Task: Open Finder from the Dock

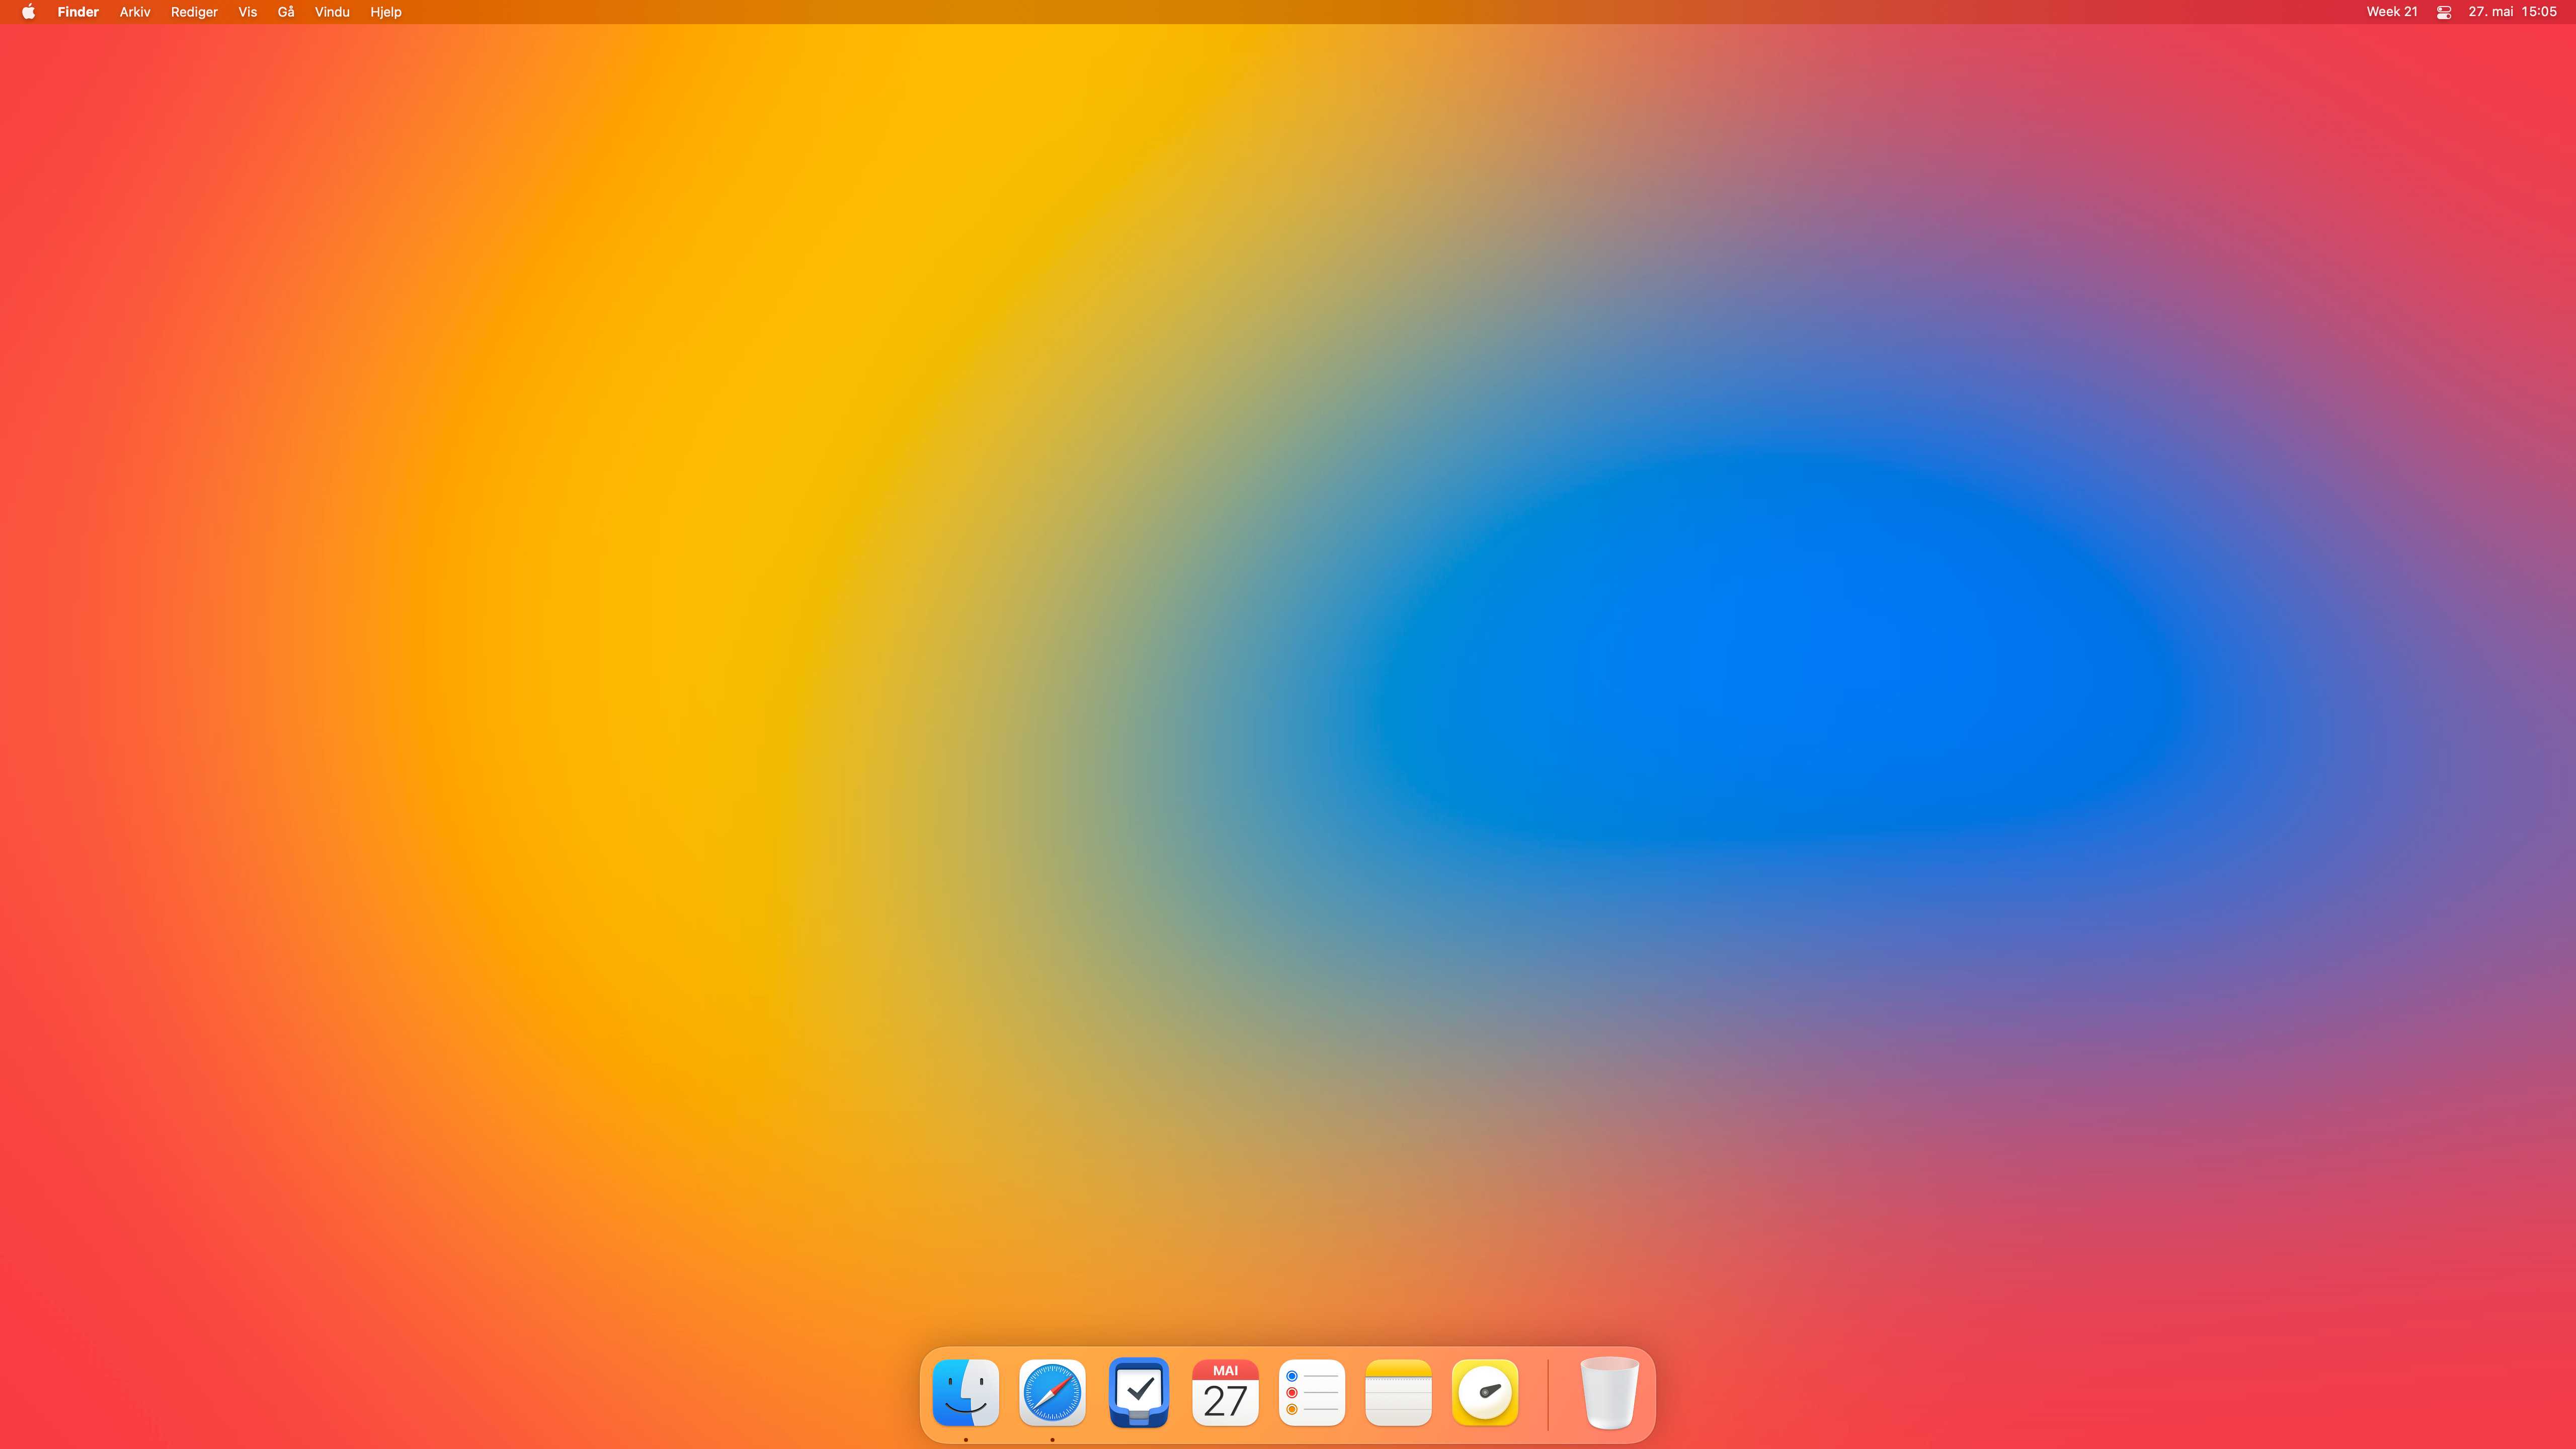Action: (965, 1392)
